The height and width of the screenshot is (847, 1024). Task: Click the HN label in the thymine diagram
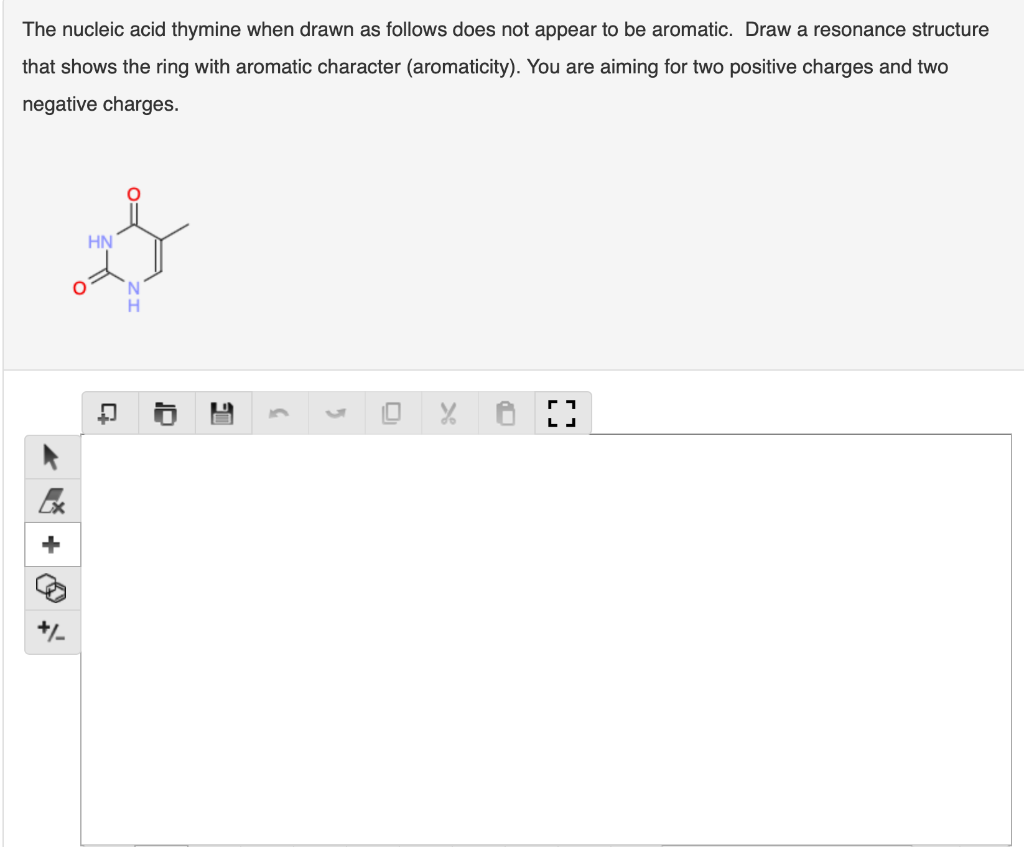click(x=100, y=241)
